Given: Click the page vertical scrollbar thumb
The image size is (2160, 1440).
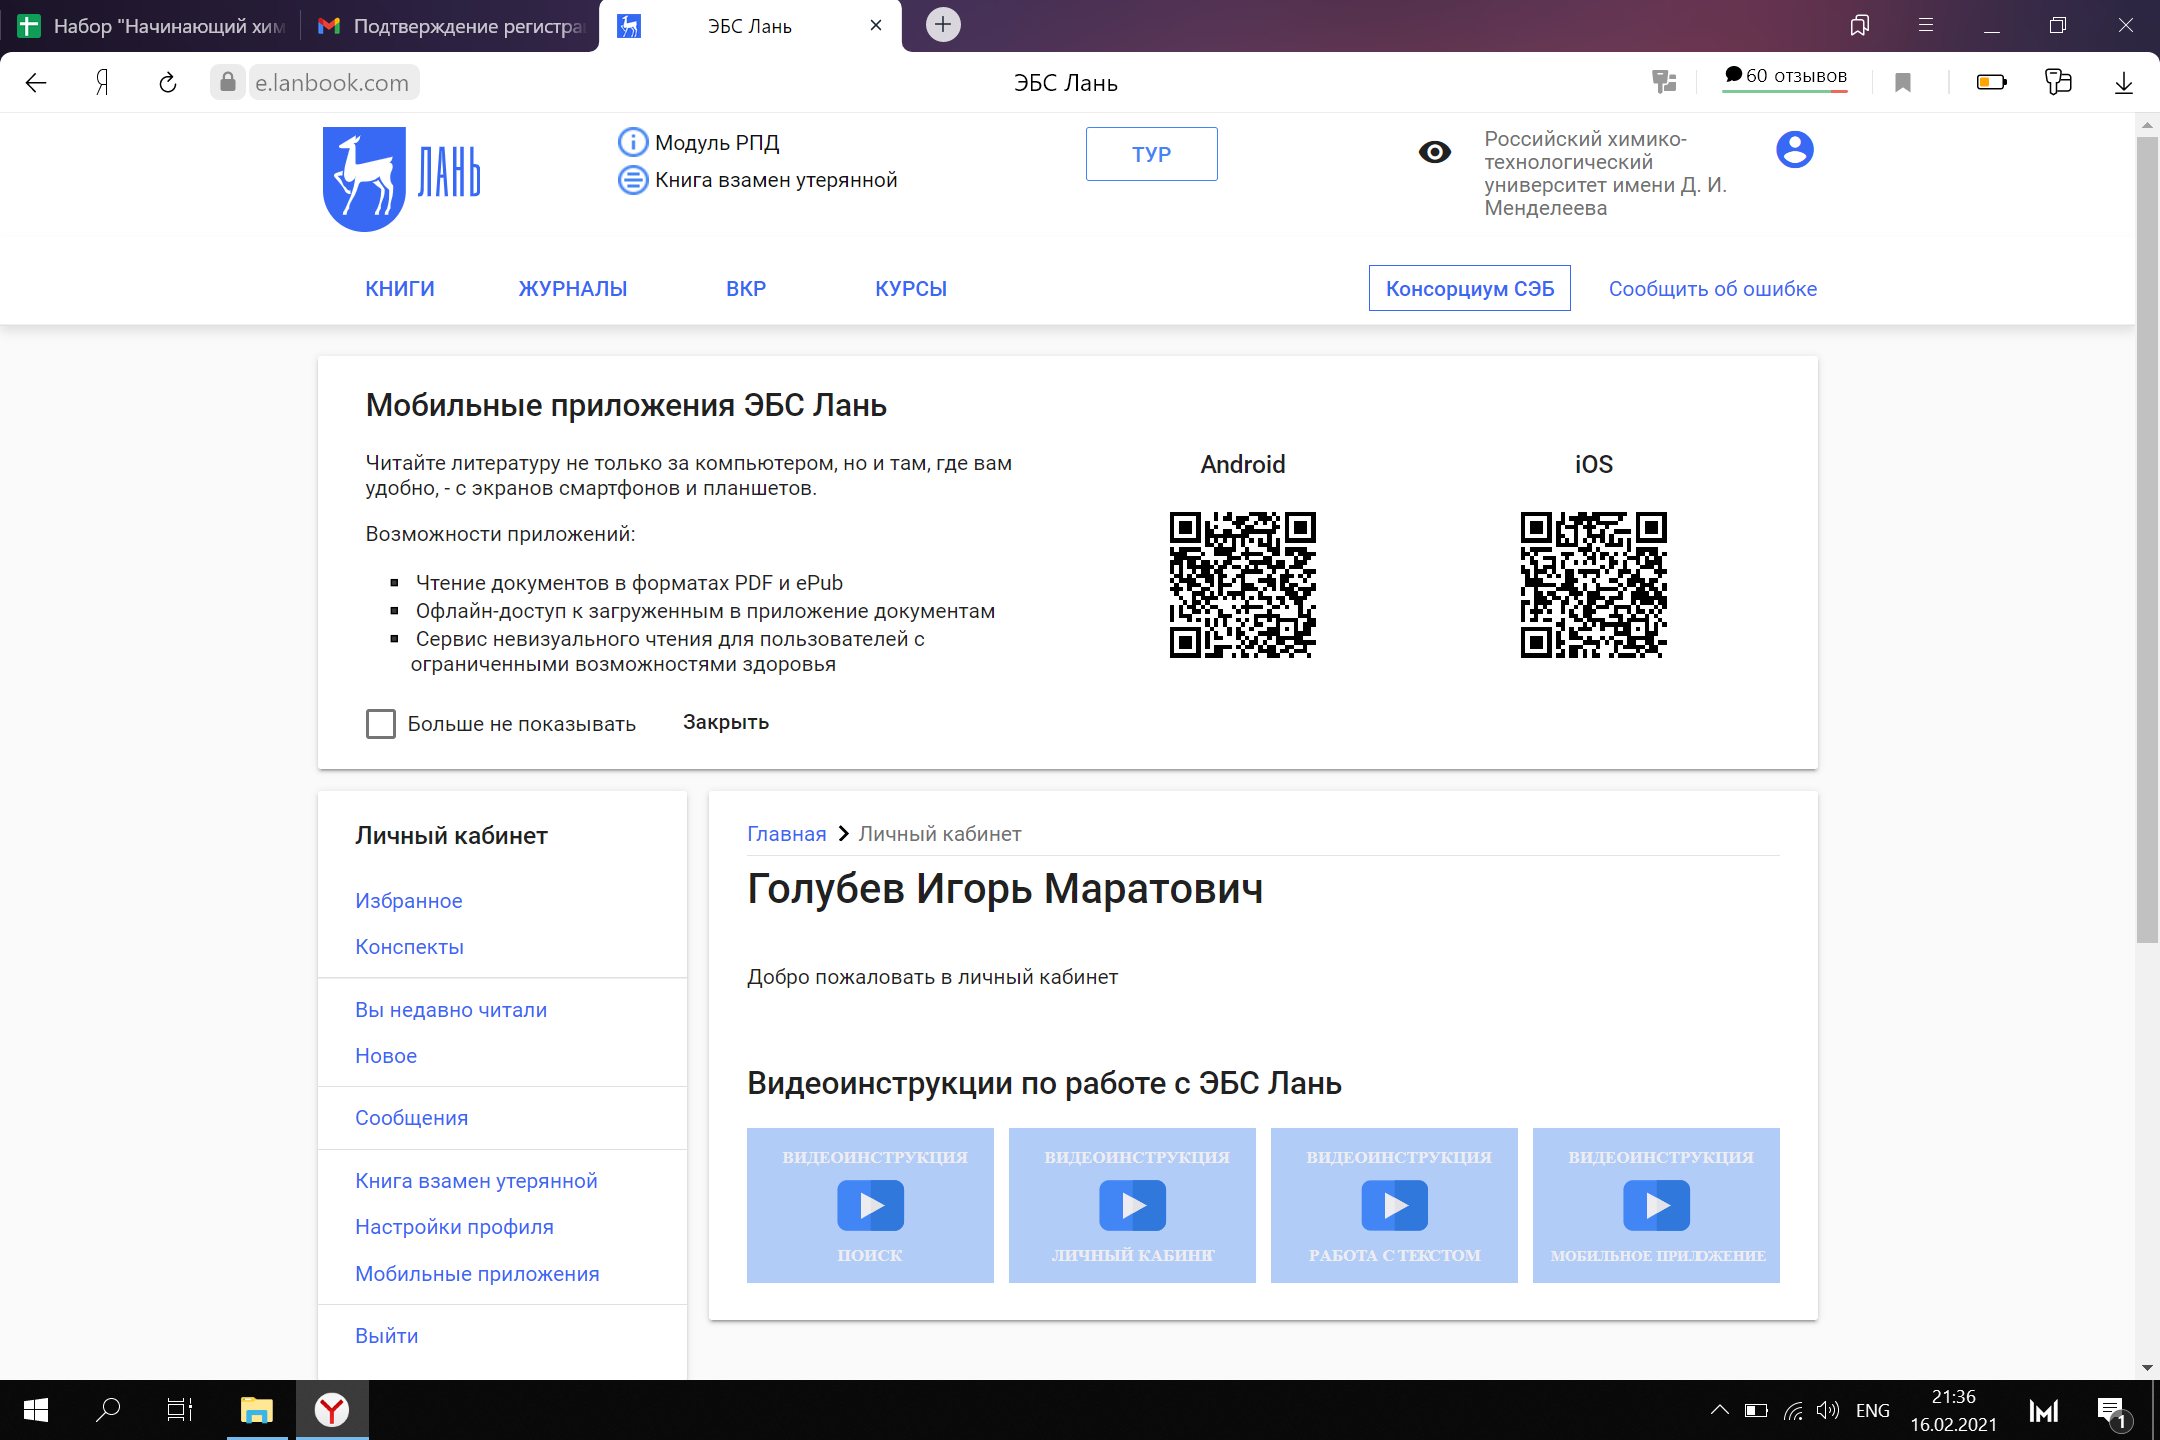Looking at the screenshot, I should click(x=2147, y=540).
